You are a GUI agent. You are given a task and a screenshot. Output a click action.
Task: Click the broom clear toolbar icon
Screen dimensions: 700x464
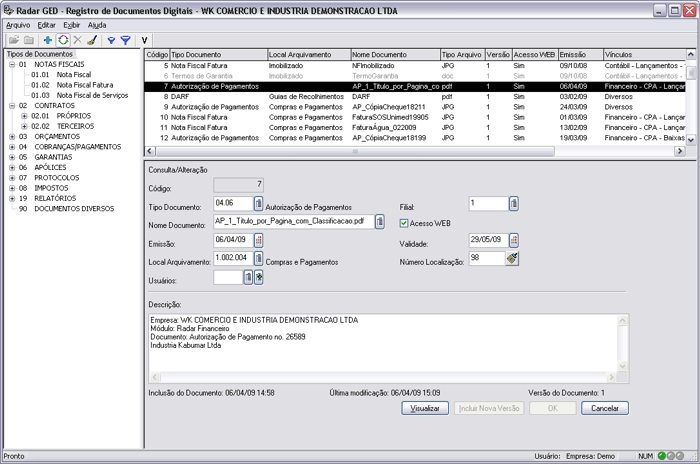92,40
